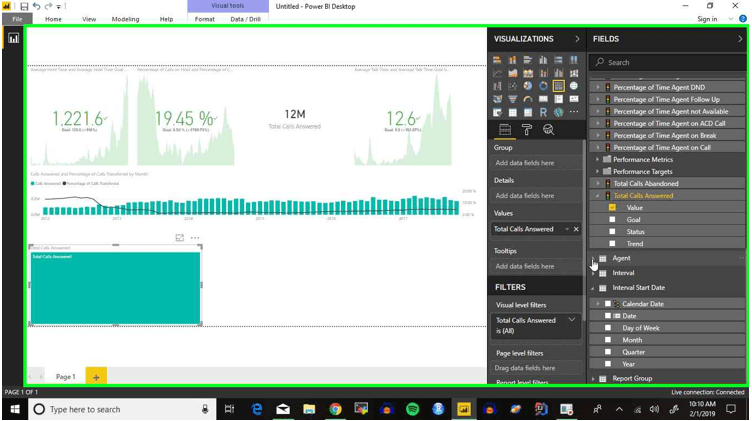This screenshot has width=752, height=421.
Task: Select the R script visual icon
Action: tap(543, 112)
